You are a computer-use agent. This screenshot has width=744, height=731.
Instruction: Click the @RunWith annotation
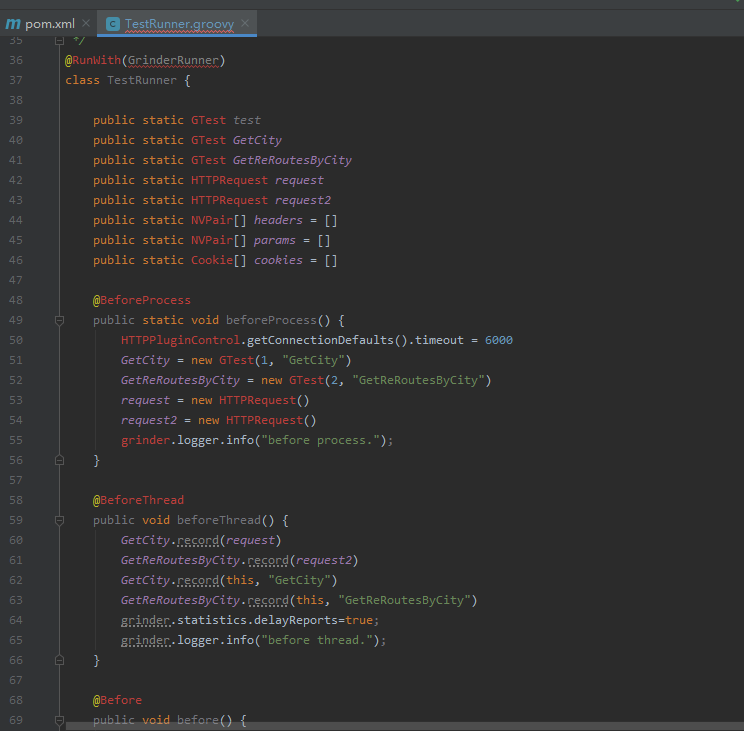coord(92,60)
